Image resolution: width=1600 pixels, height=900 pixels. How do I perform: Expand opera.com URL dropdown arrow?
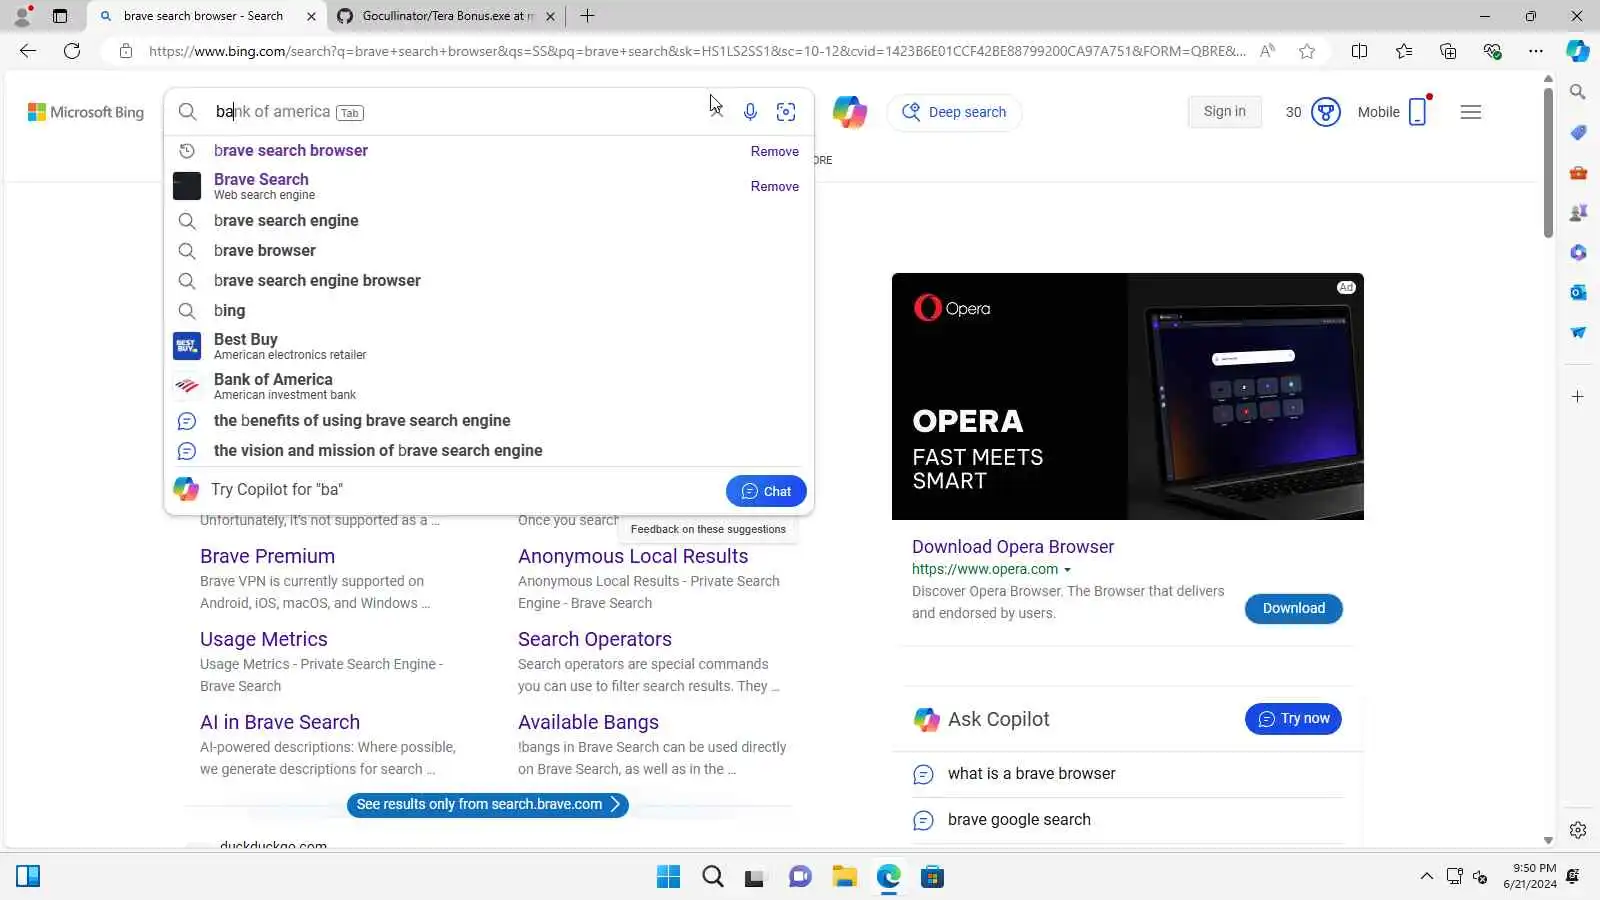coord(1068,570)
